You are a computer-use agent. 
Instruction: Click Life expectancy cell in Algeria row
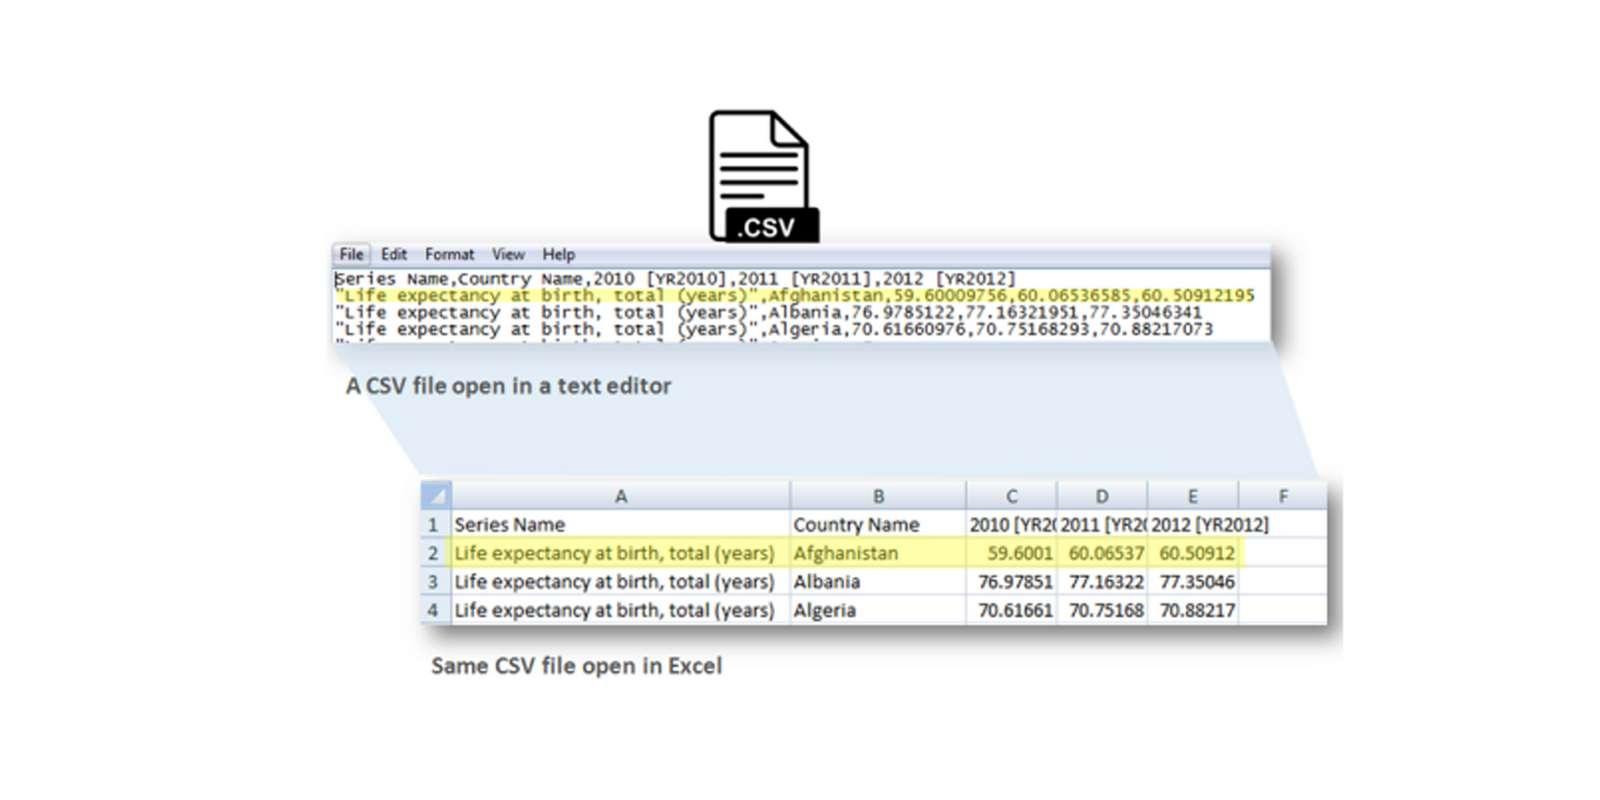click(621, 610)
